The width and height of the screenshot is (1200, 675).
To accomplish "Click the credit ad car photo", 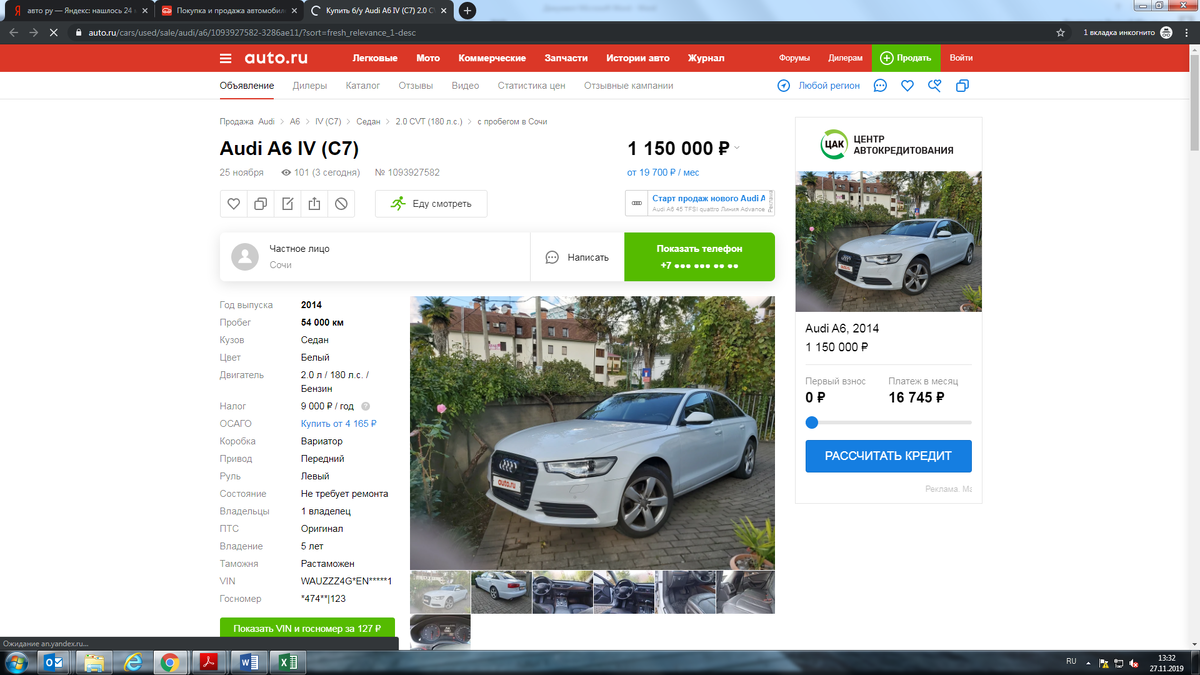I will (888, 241).
